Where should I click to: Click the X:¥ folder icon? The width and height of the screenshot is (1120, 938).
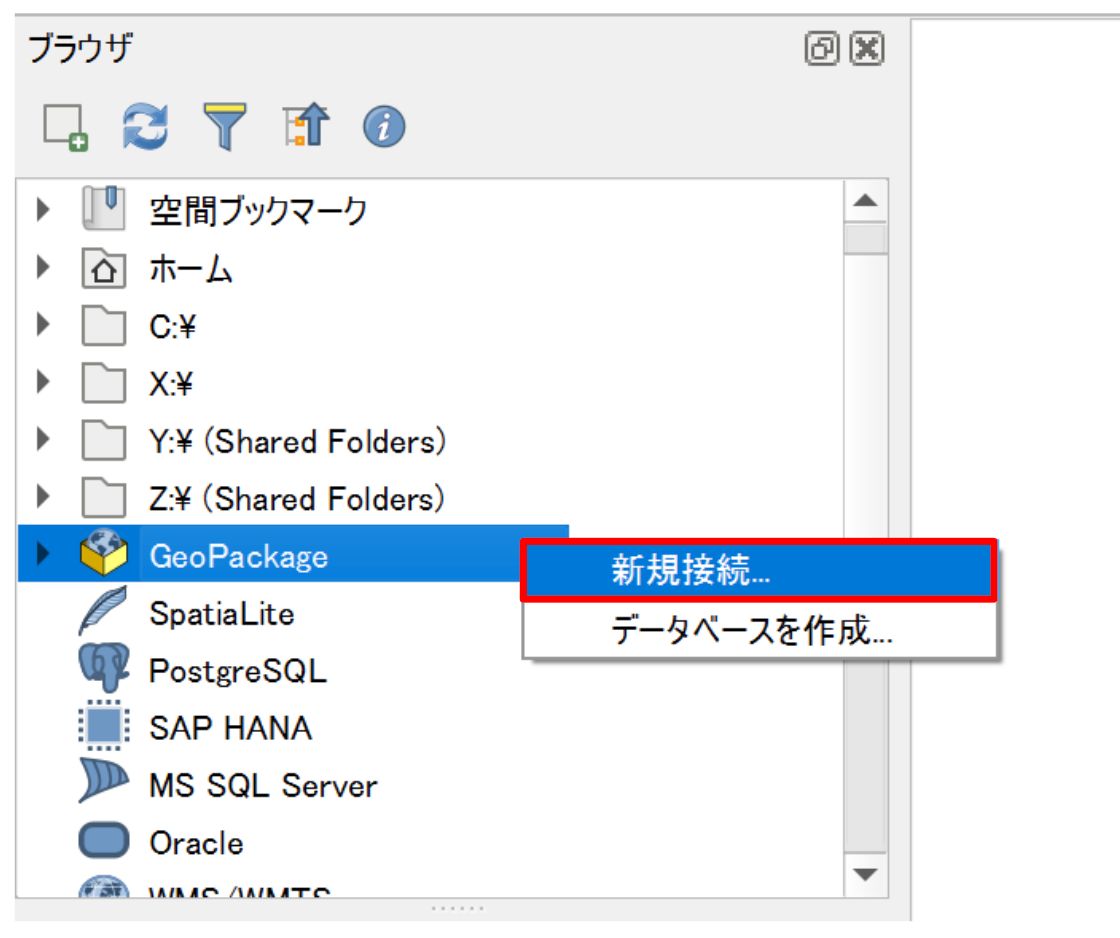tap(104, 384)
